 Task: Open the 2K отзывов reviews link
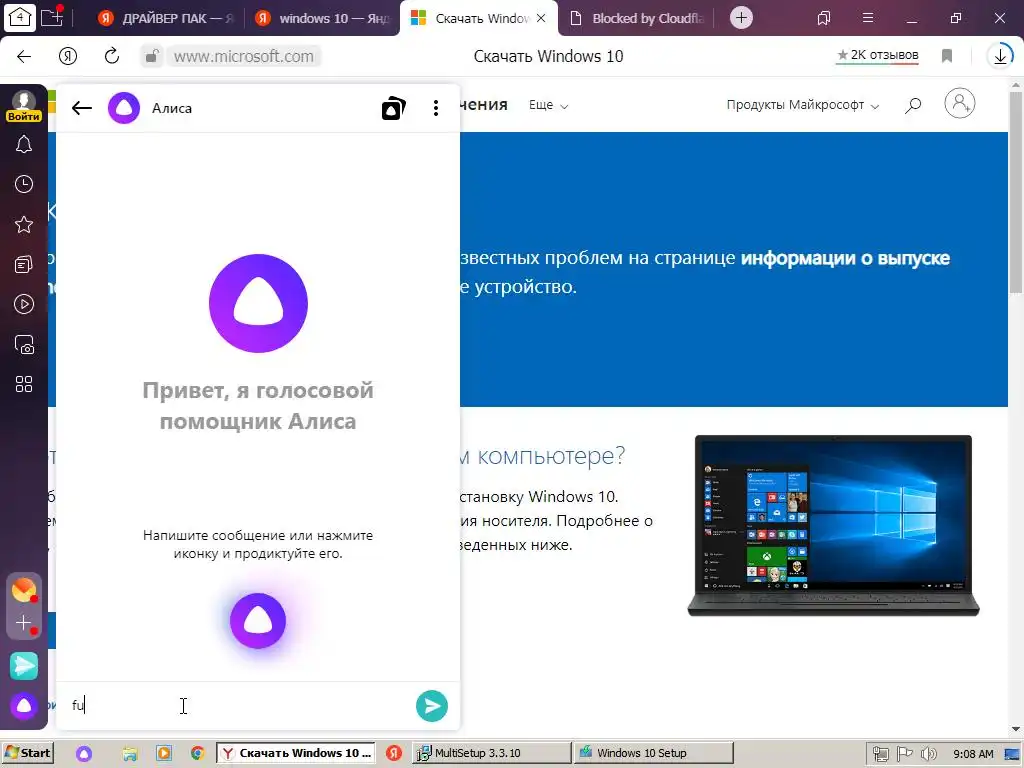click(x=878, y=55)
